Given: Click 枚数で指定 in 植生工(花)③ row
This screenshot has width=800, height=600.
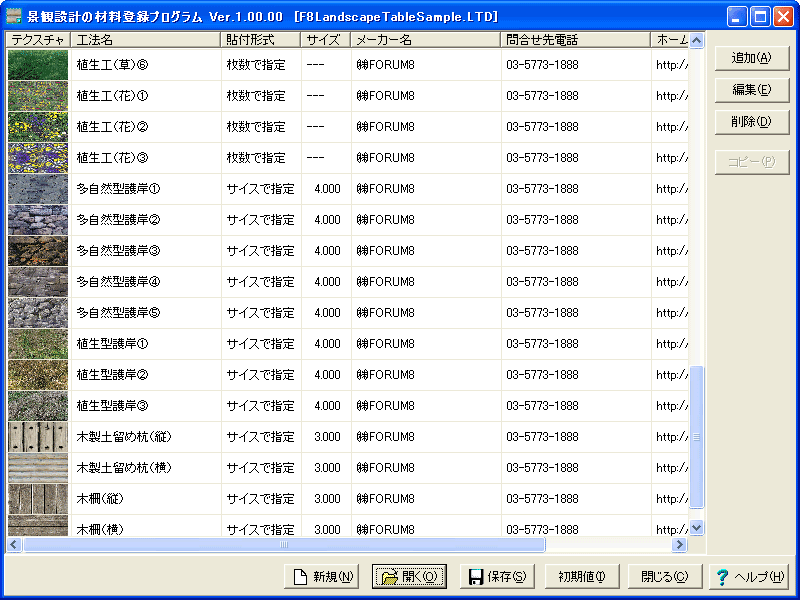Looking at the screenshot, I should (x=256, y=158).
